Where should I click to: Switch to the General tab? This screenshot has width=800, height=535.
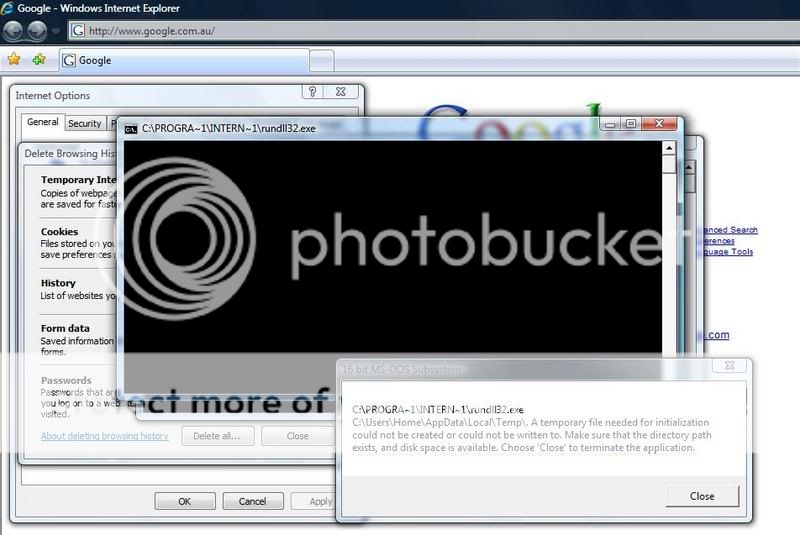[x=42, y=122]
